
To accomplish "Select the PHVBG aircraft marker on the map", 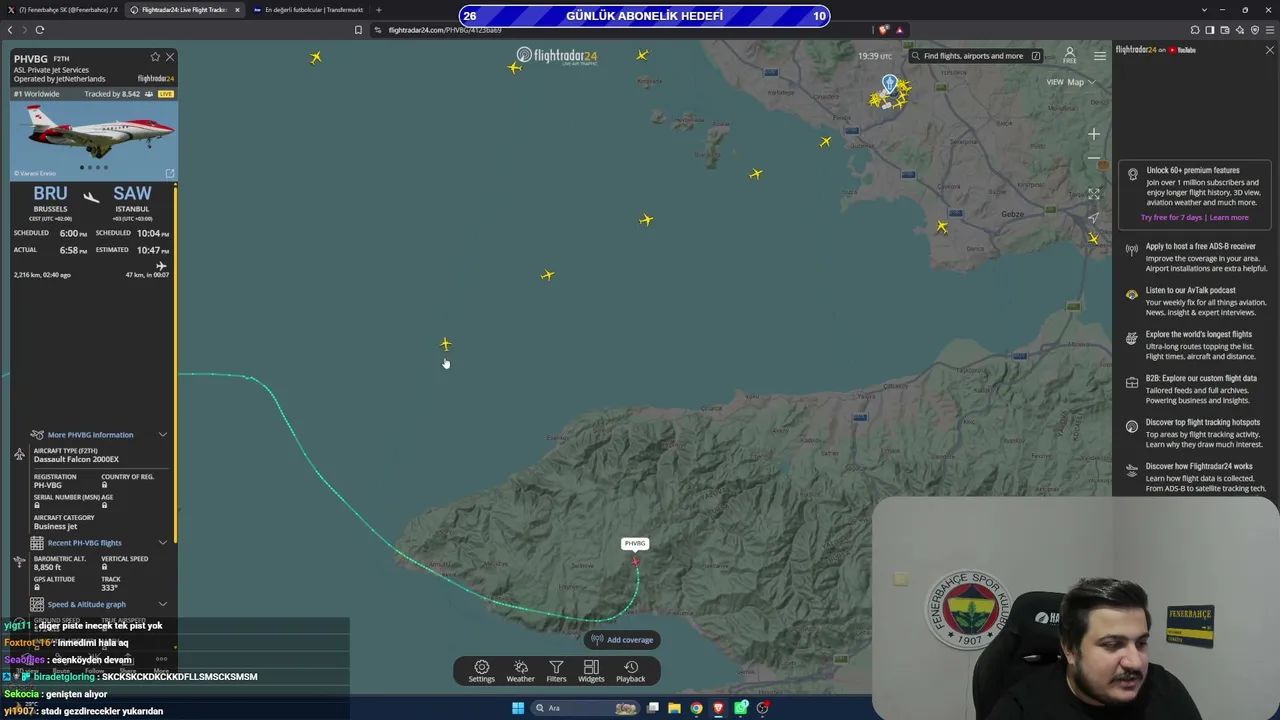I will 636,561.
